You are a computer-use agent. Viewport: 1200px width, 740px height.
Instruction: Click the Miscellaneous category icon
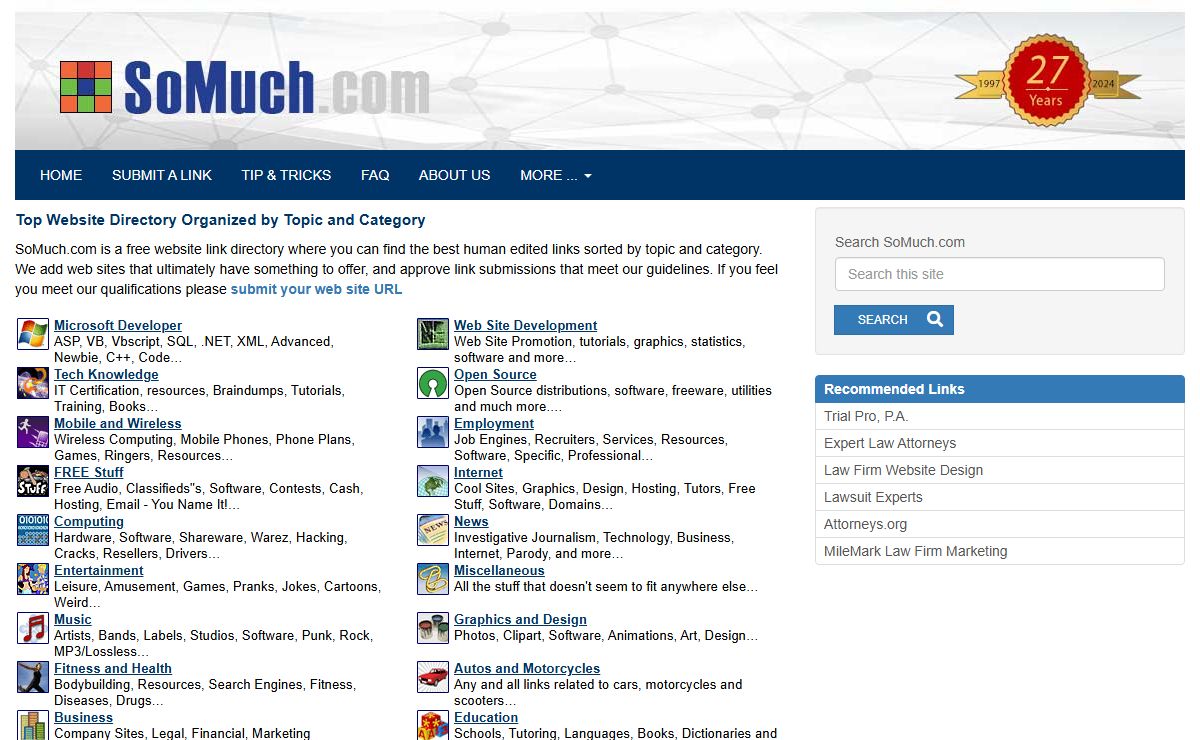433,579
